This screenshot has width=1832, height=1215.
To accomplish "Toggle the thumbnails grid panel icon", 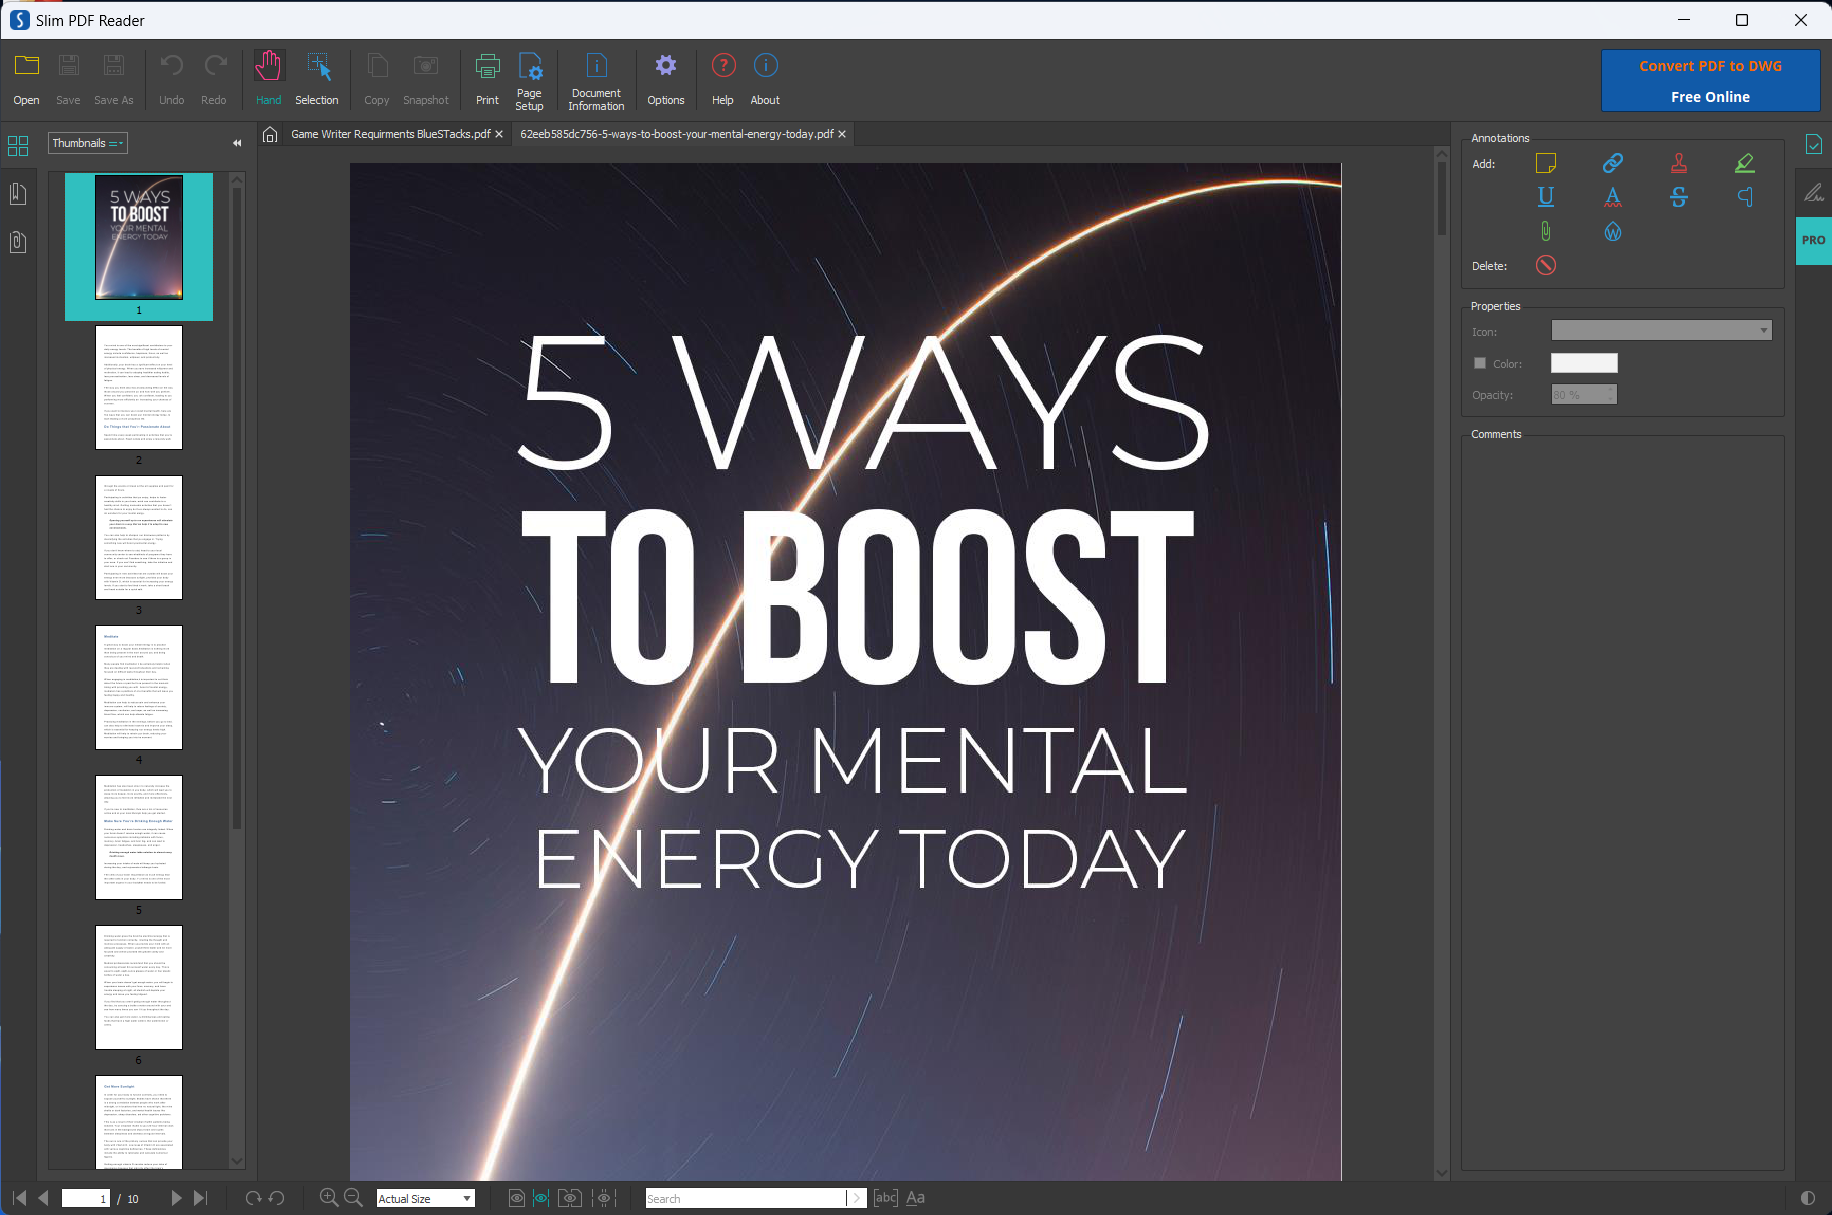I will [x=18, y=146].
